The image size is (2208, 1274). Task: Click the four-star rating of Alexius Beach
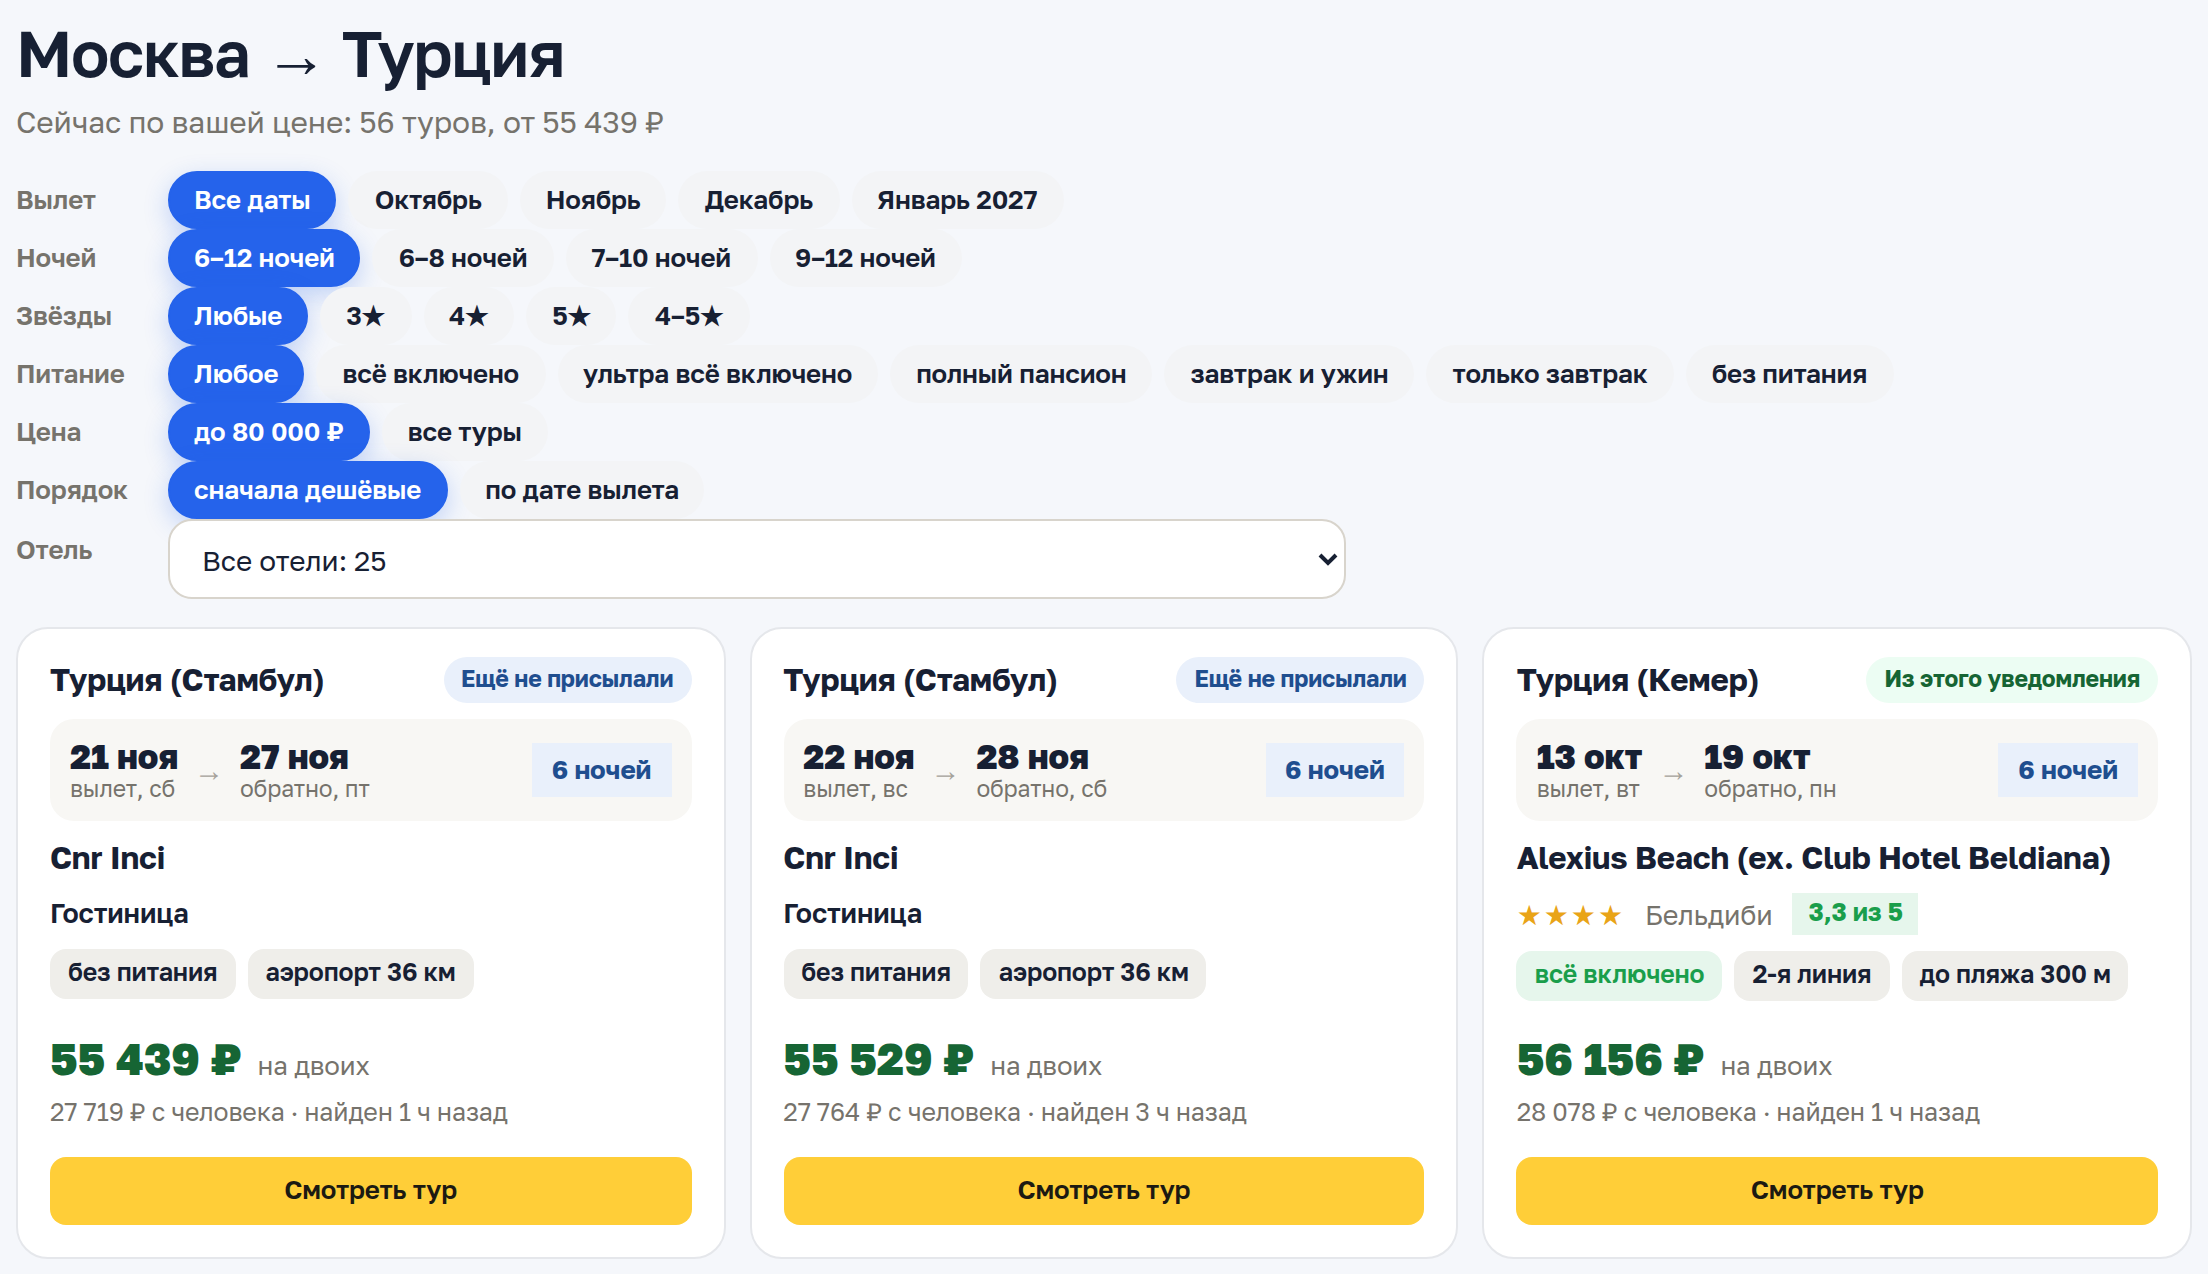(x=1569, y=915)
